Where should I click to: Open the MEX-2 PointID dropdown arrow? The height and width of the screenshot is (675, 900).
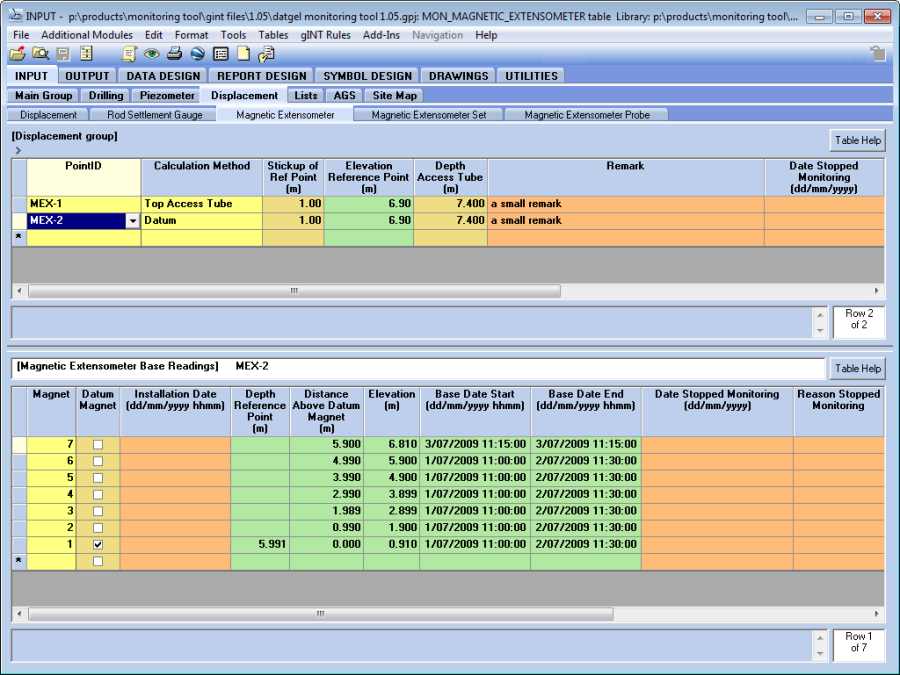coord(133,221)
